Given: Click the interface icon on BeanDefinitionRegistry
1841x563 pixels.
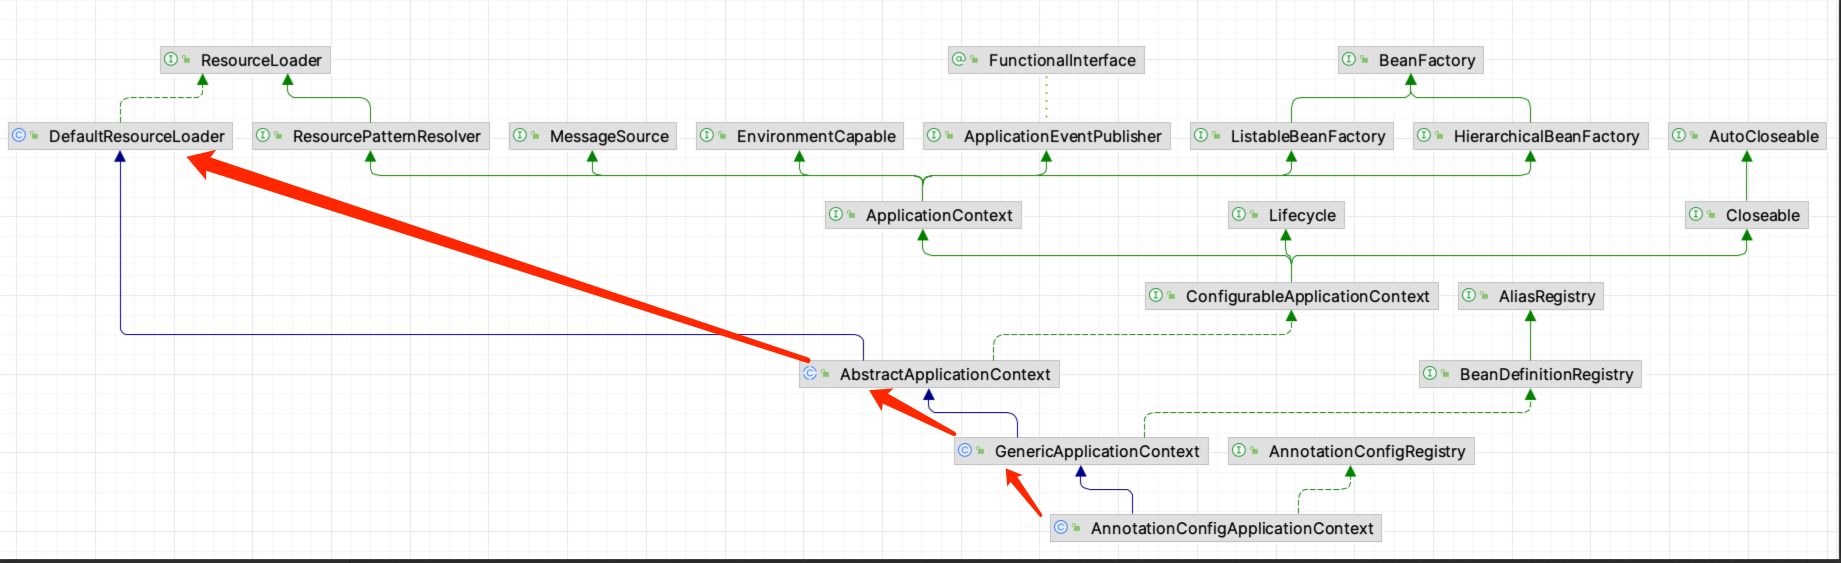Looking at the screenshot, I should pos(1430,373).
